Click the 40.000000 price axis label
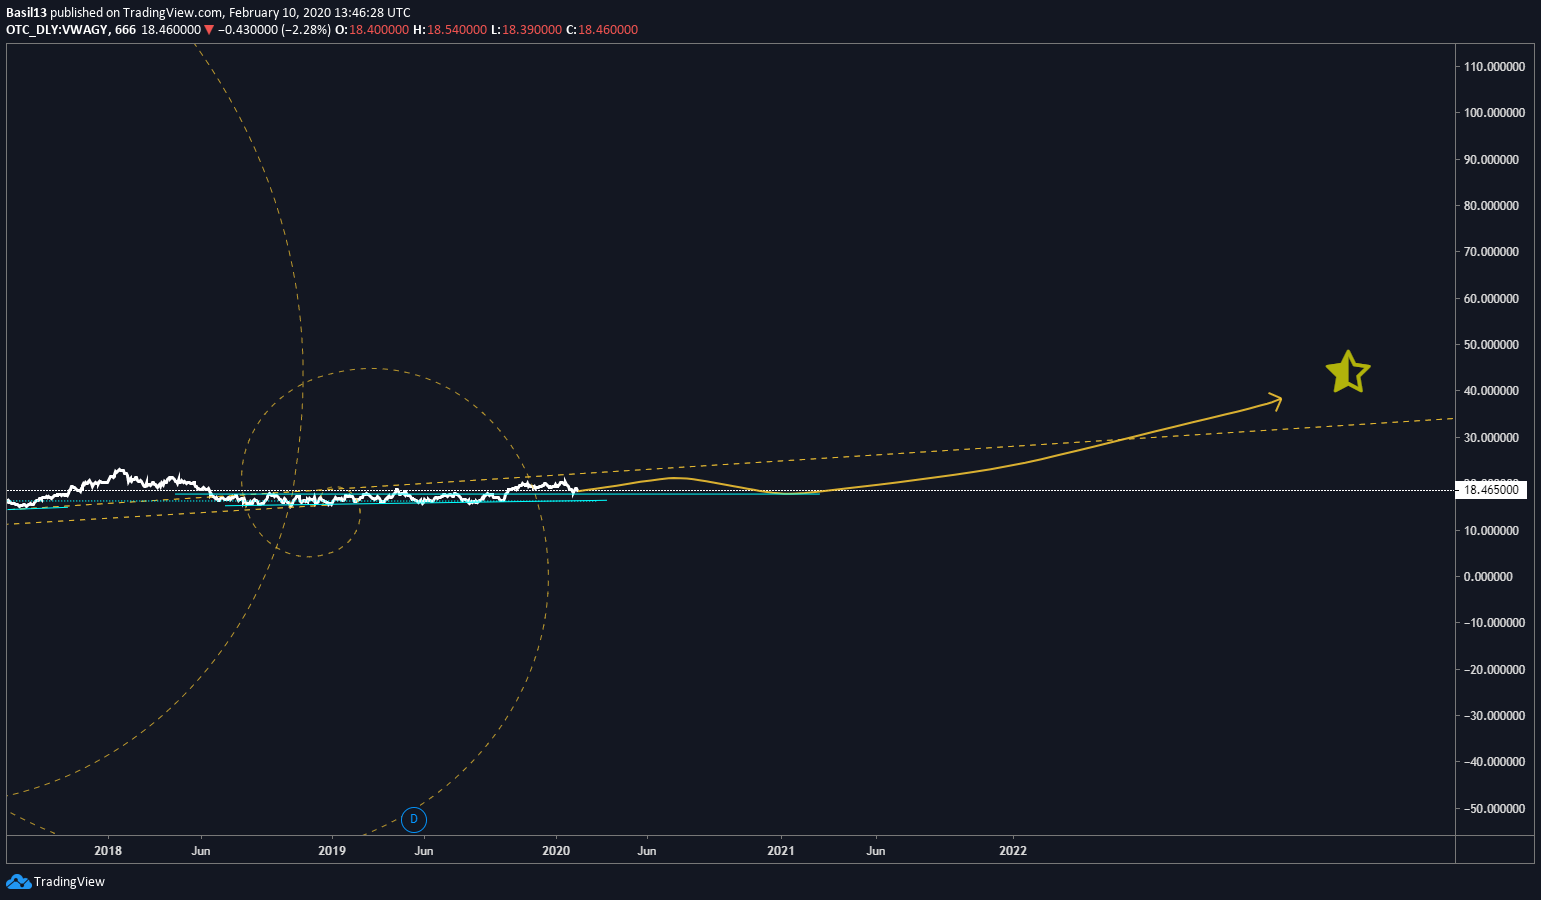The image size is (1541, 900). 1491,390
